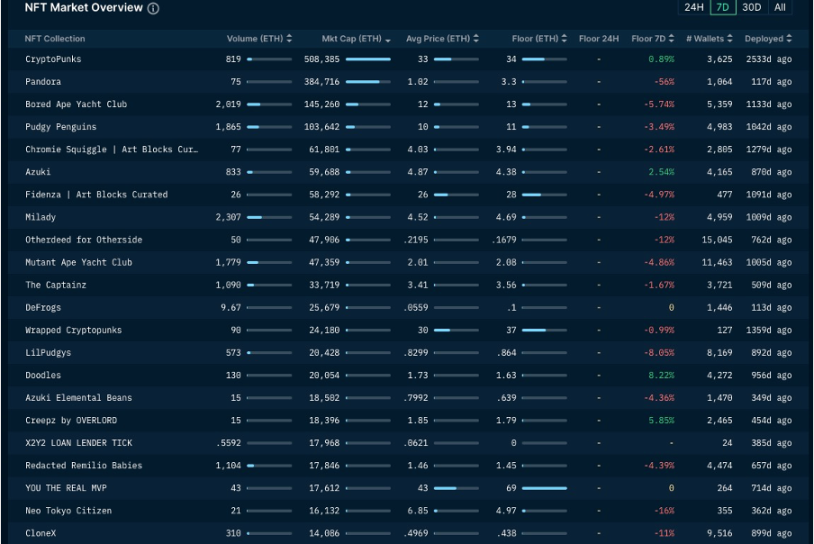Click the Deployed sort arrows icon
This screenshot has height=544, width=814.
click(x=789, y=39)
